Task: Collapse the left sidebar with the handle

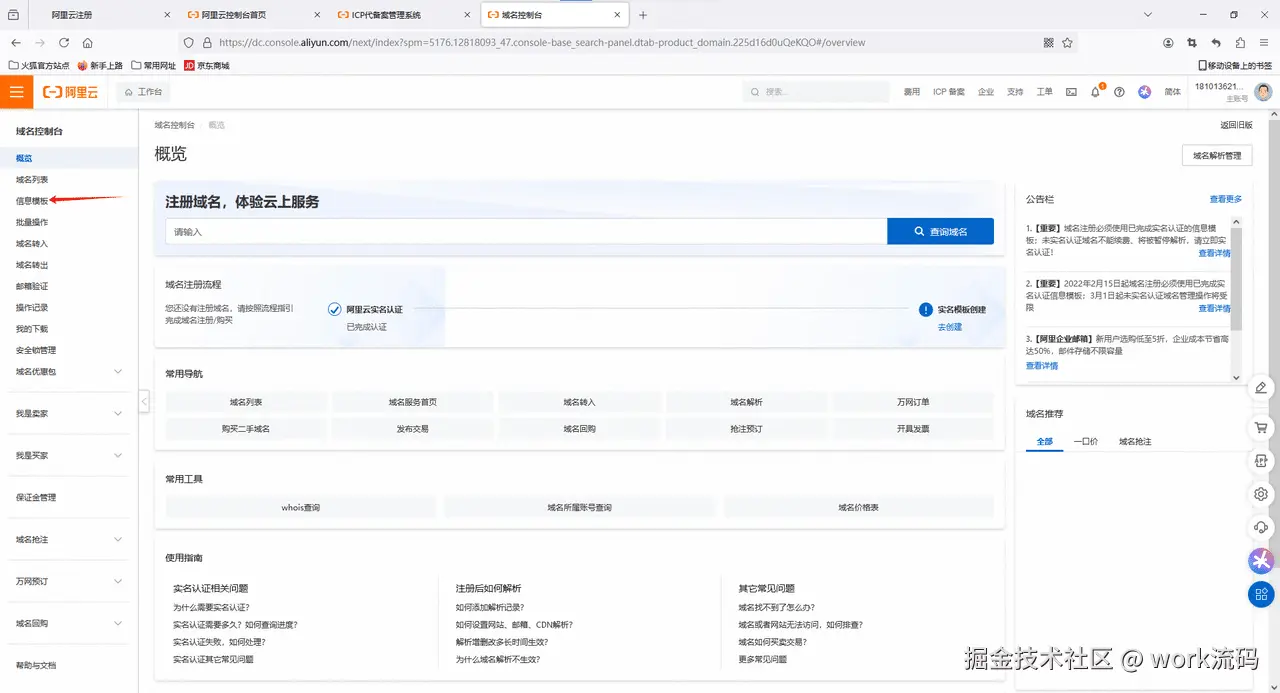Action: (x=144, y=401)
